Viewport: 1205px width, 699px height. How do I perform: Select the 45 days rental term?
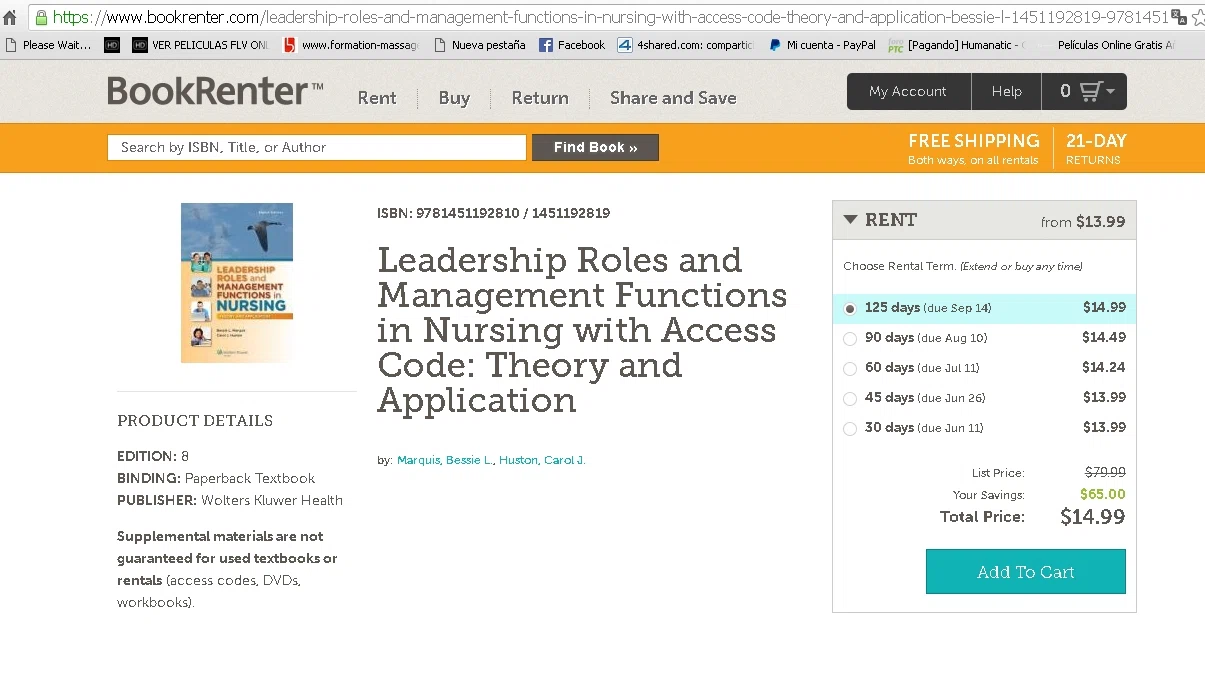point(850,399)
